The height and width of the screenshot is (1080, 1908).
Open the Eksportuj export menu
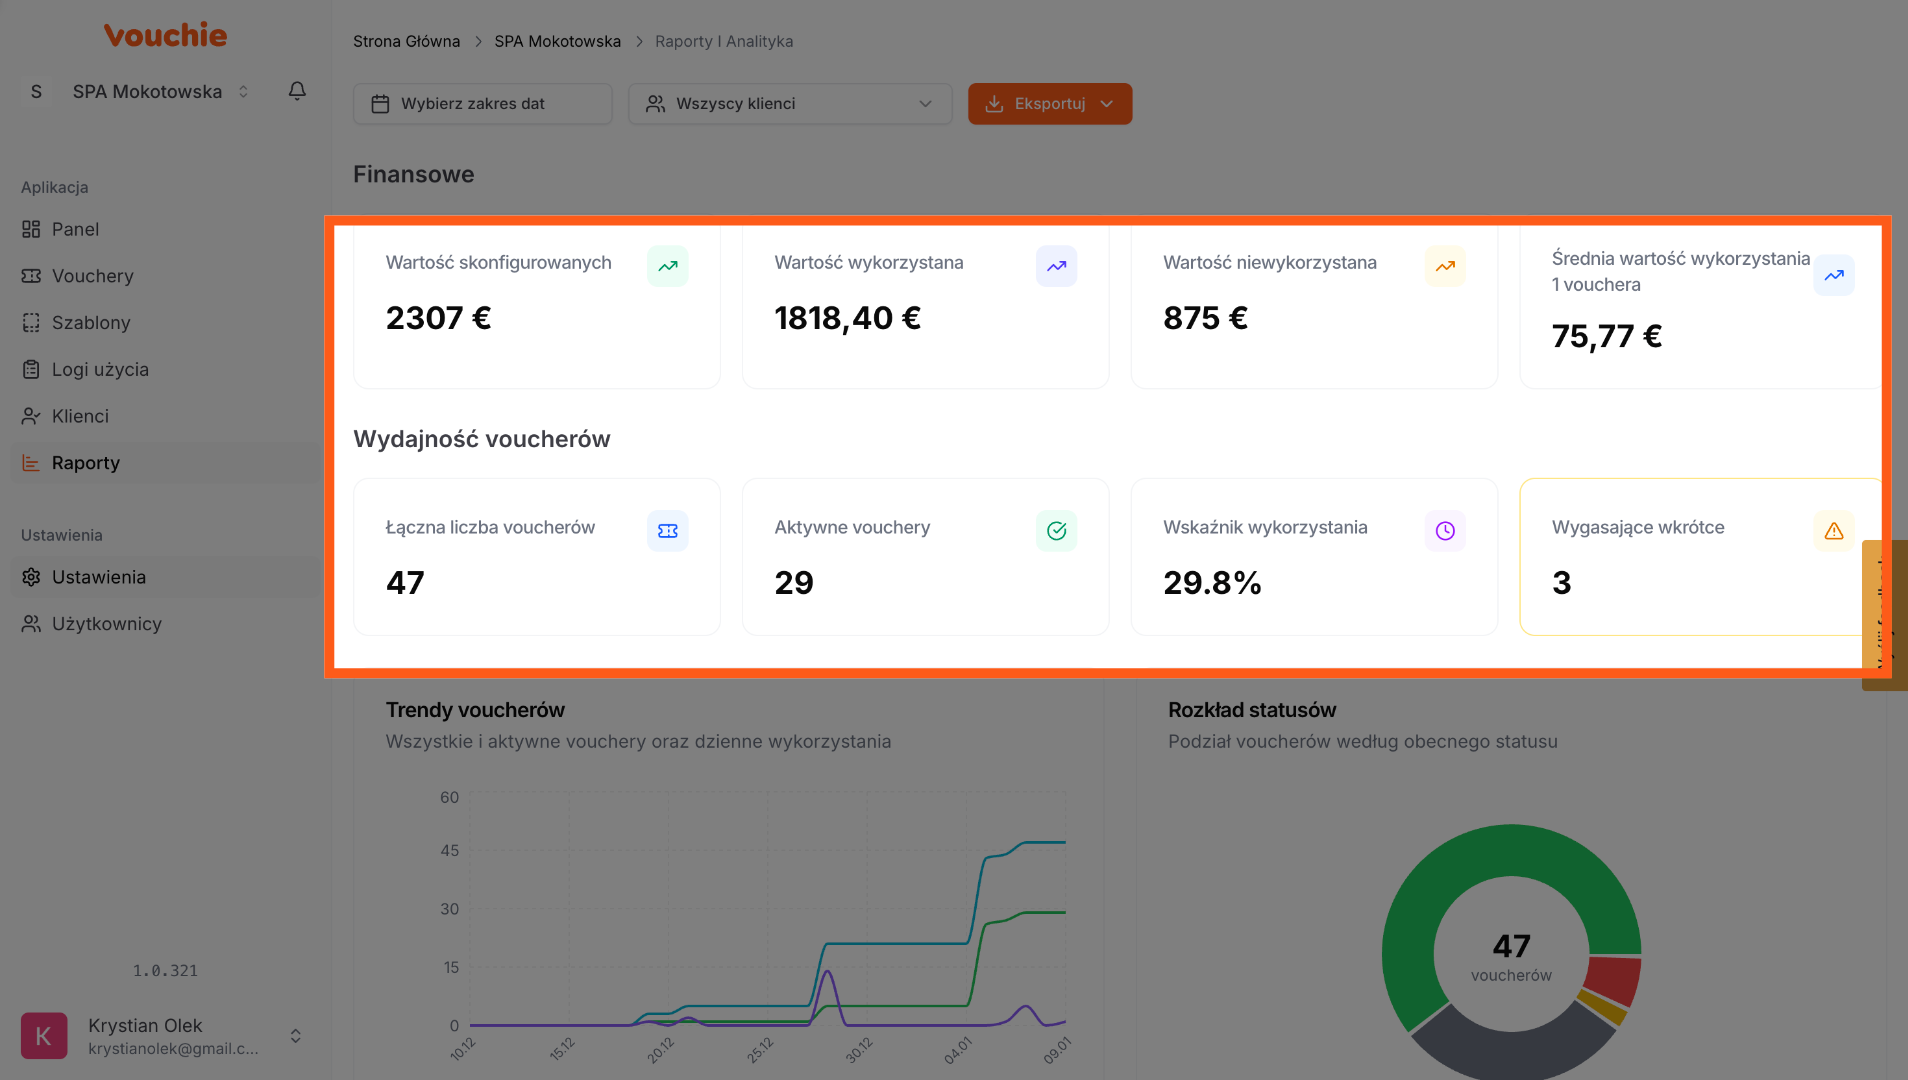click(1049, 104)
